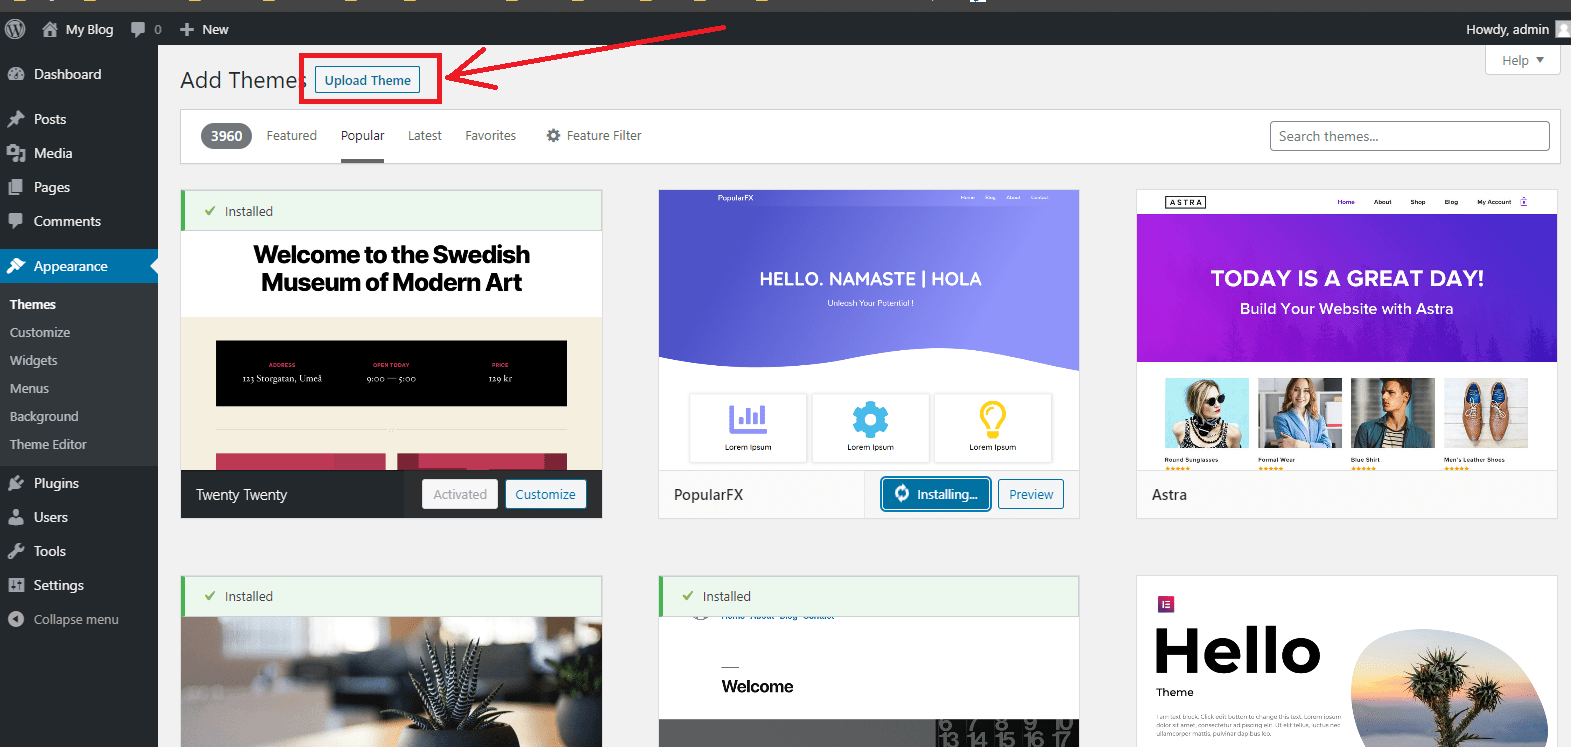Click the Tools wrench icon

(16, 551)
